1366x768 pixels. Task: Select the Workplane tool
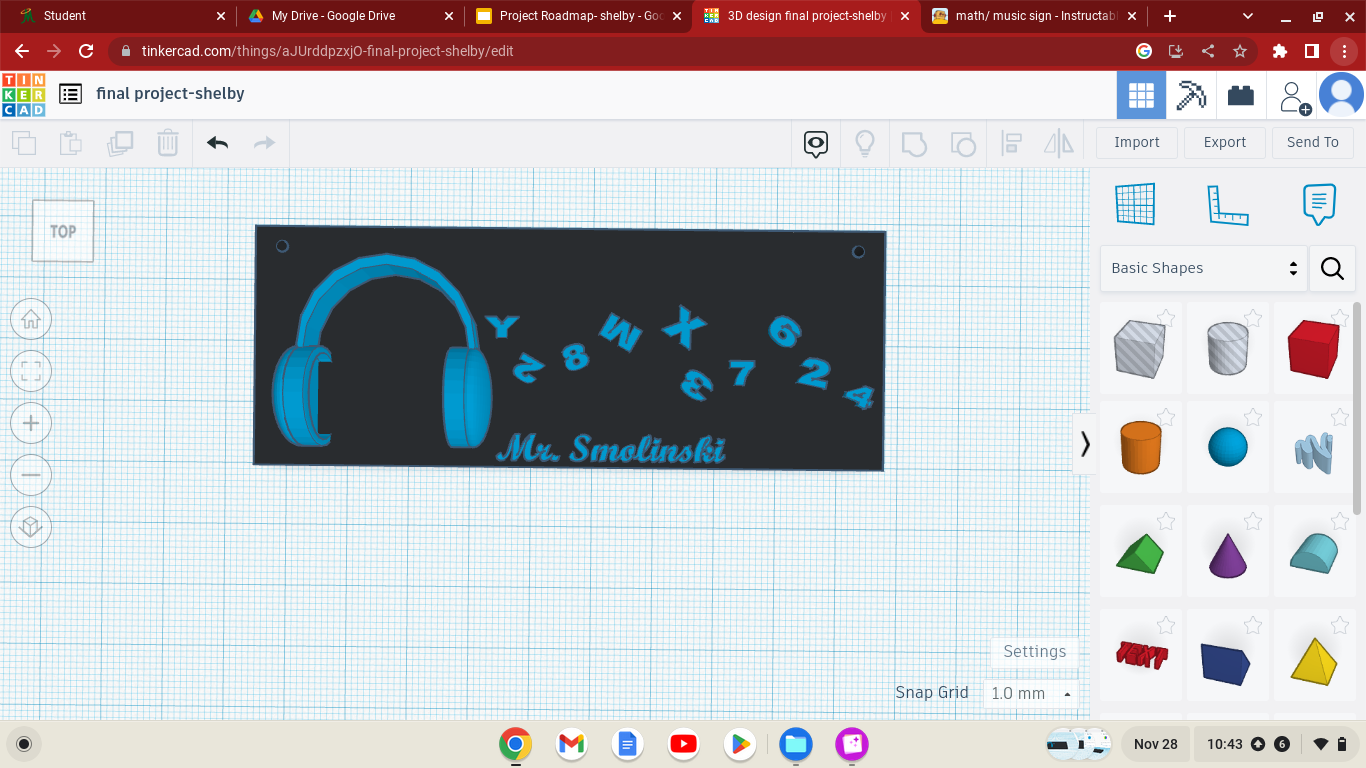coord(1135,203)
